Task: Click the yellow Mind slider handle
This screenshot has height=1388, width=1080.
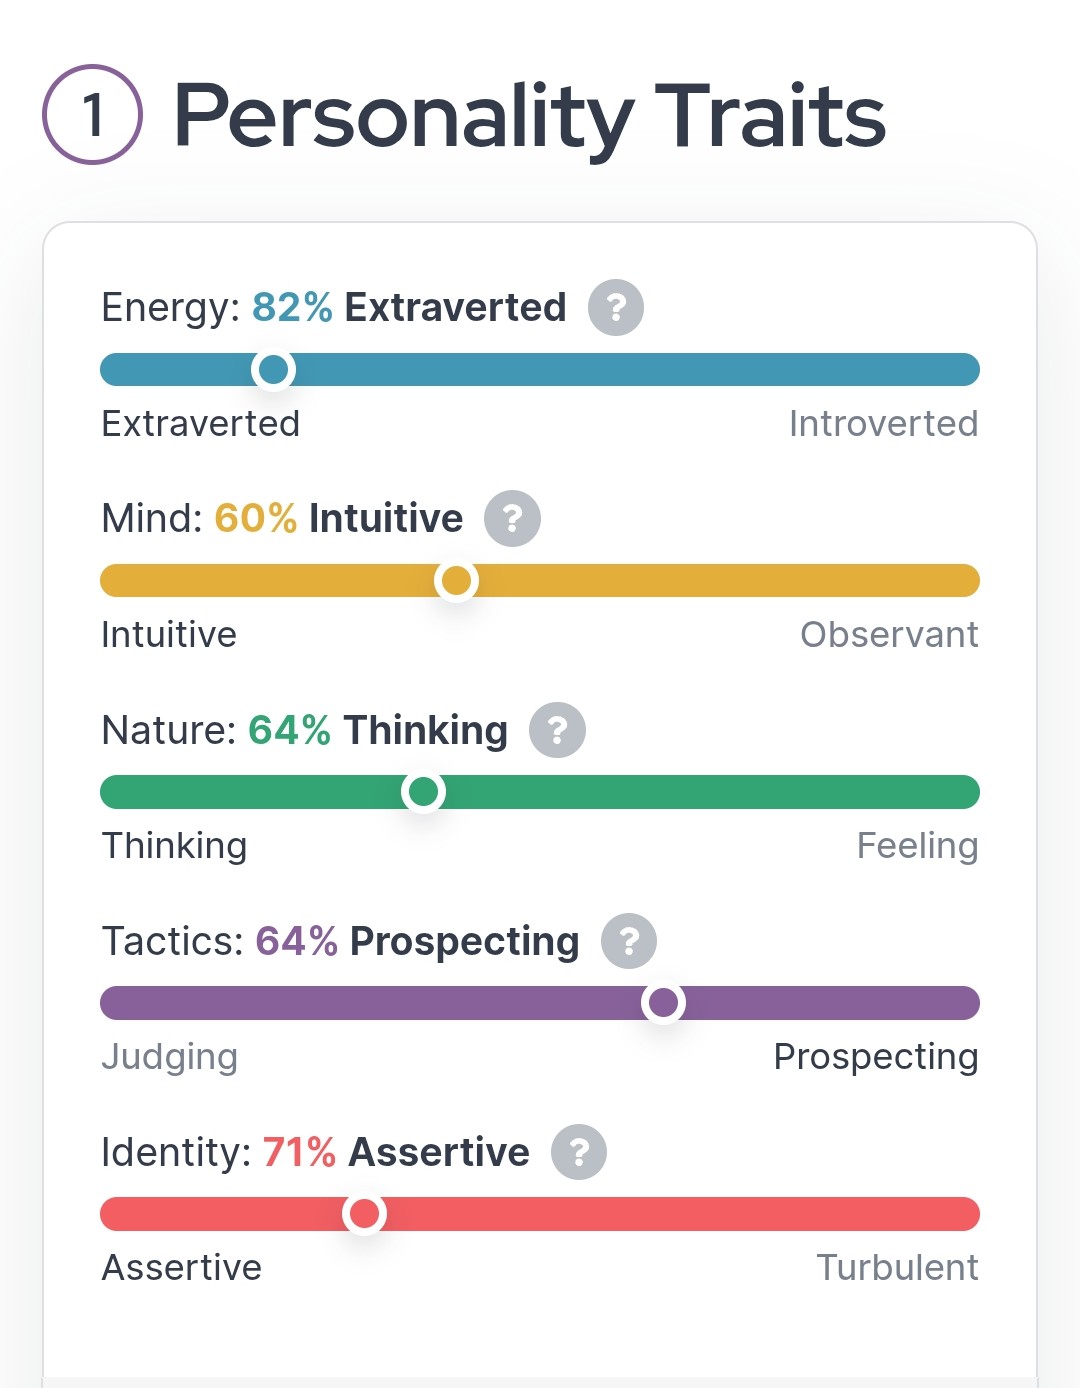Action: point(456,581)
